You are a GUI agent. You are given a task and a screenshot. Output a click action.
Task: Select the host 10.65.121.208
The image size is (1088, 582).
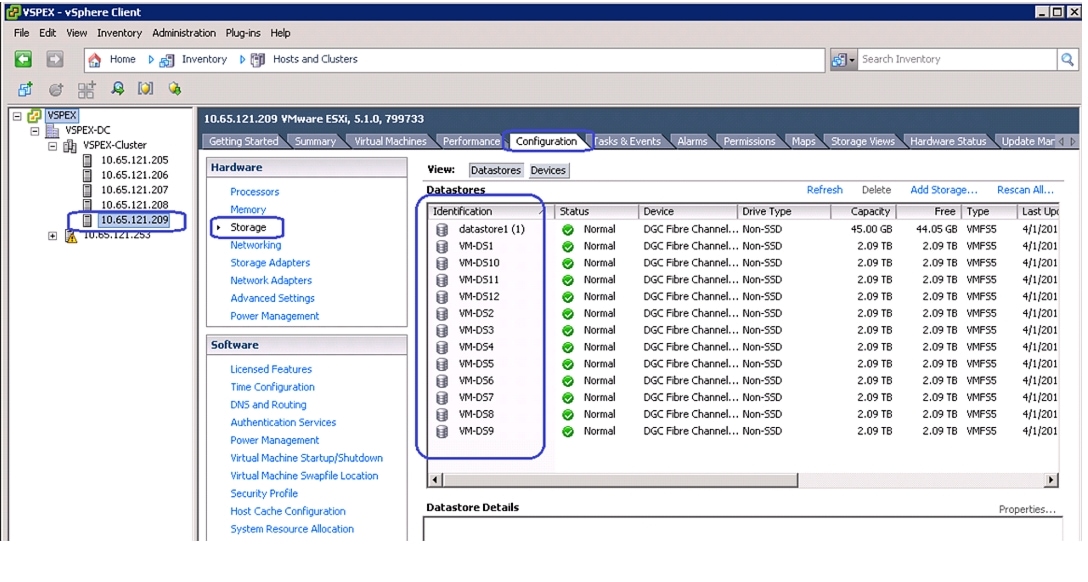pyautogui.click(x=135, y=205)
